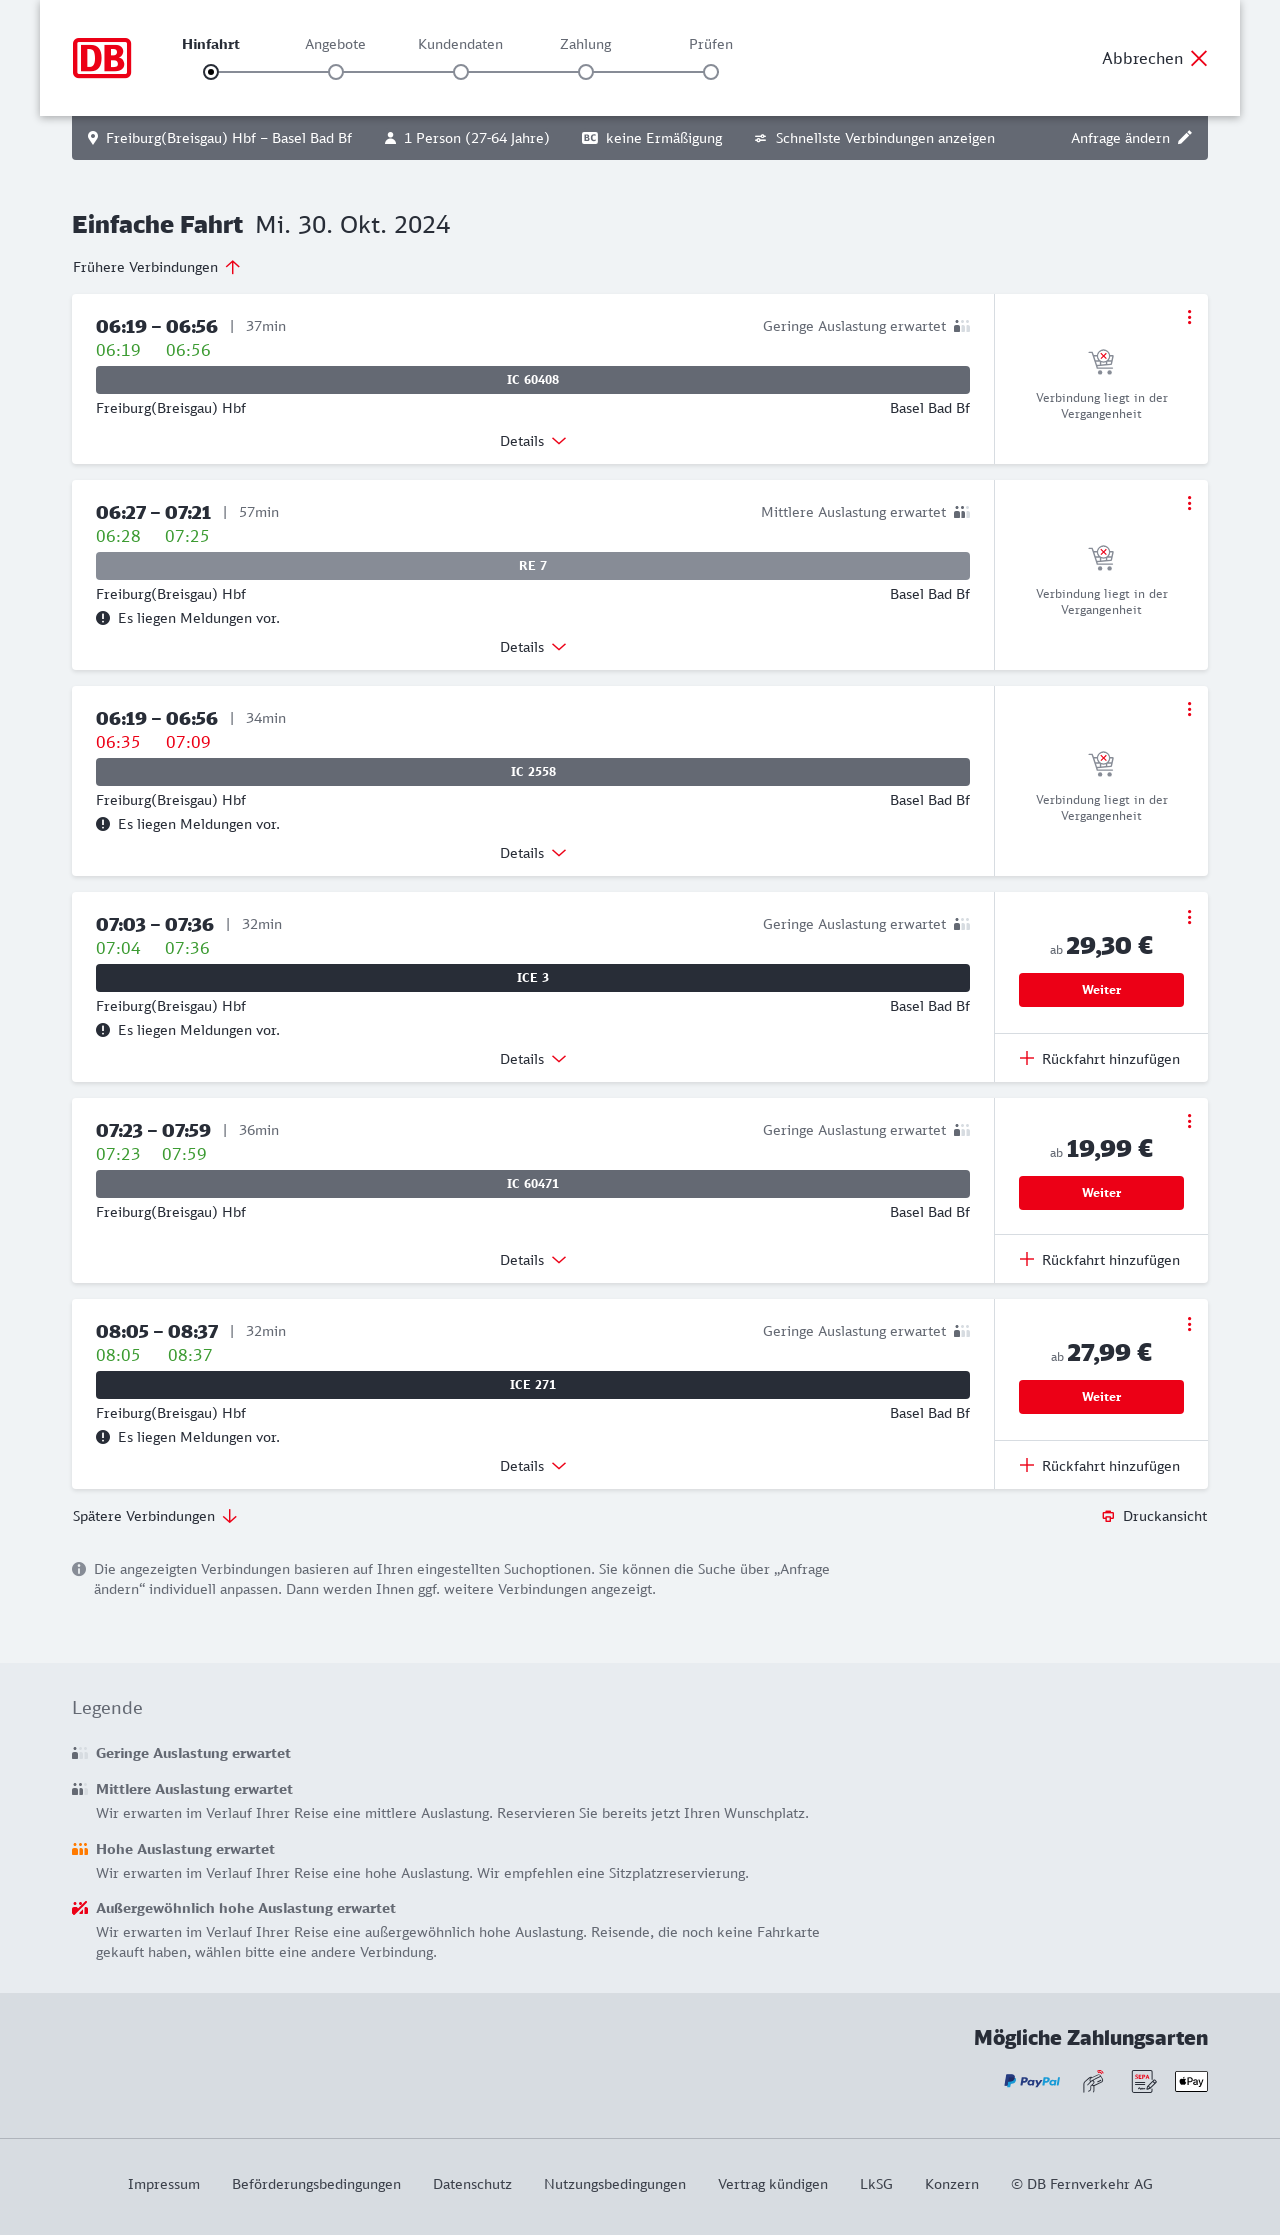Open three-dot menu for ICE 271 connection
1280x2235 pixels.
tap(1189, 1324)
